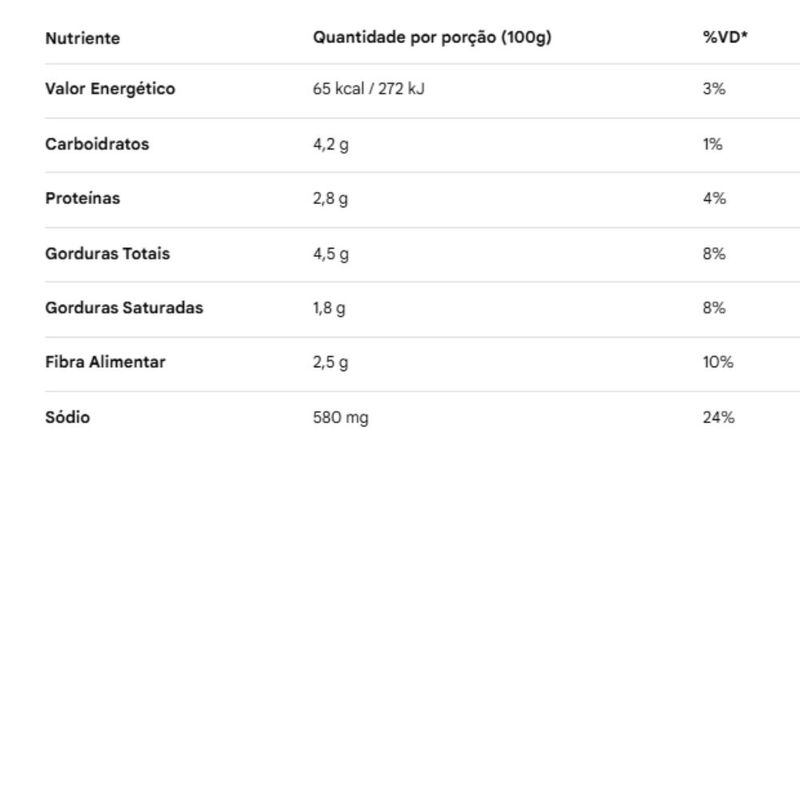Click the 1,8 g saturated fat amount
Viewport: 800px width, 800px height.
click(329, 307)
